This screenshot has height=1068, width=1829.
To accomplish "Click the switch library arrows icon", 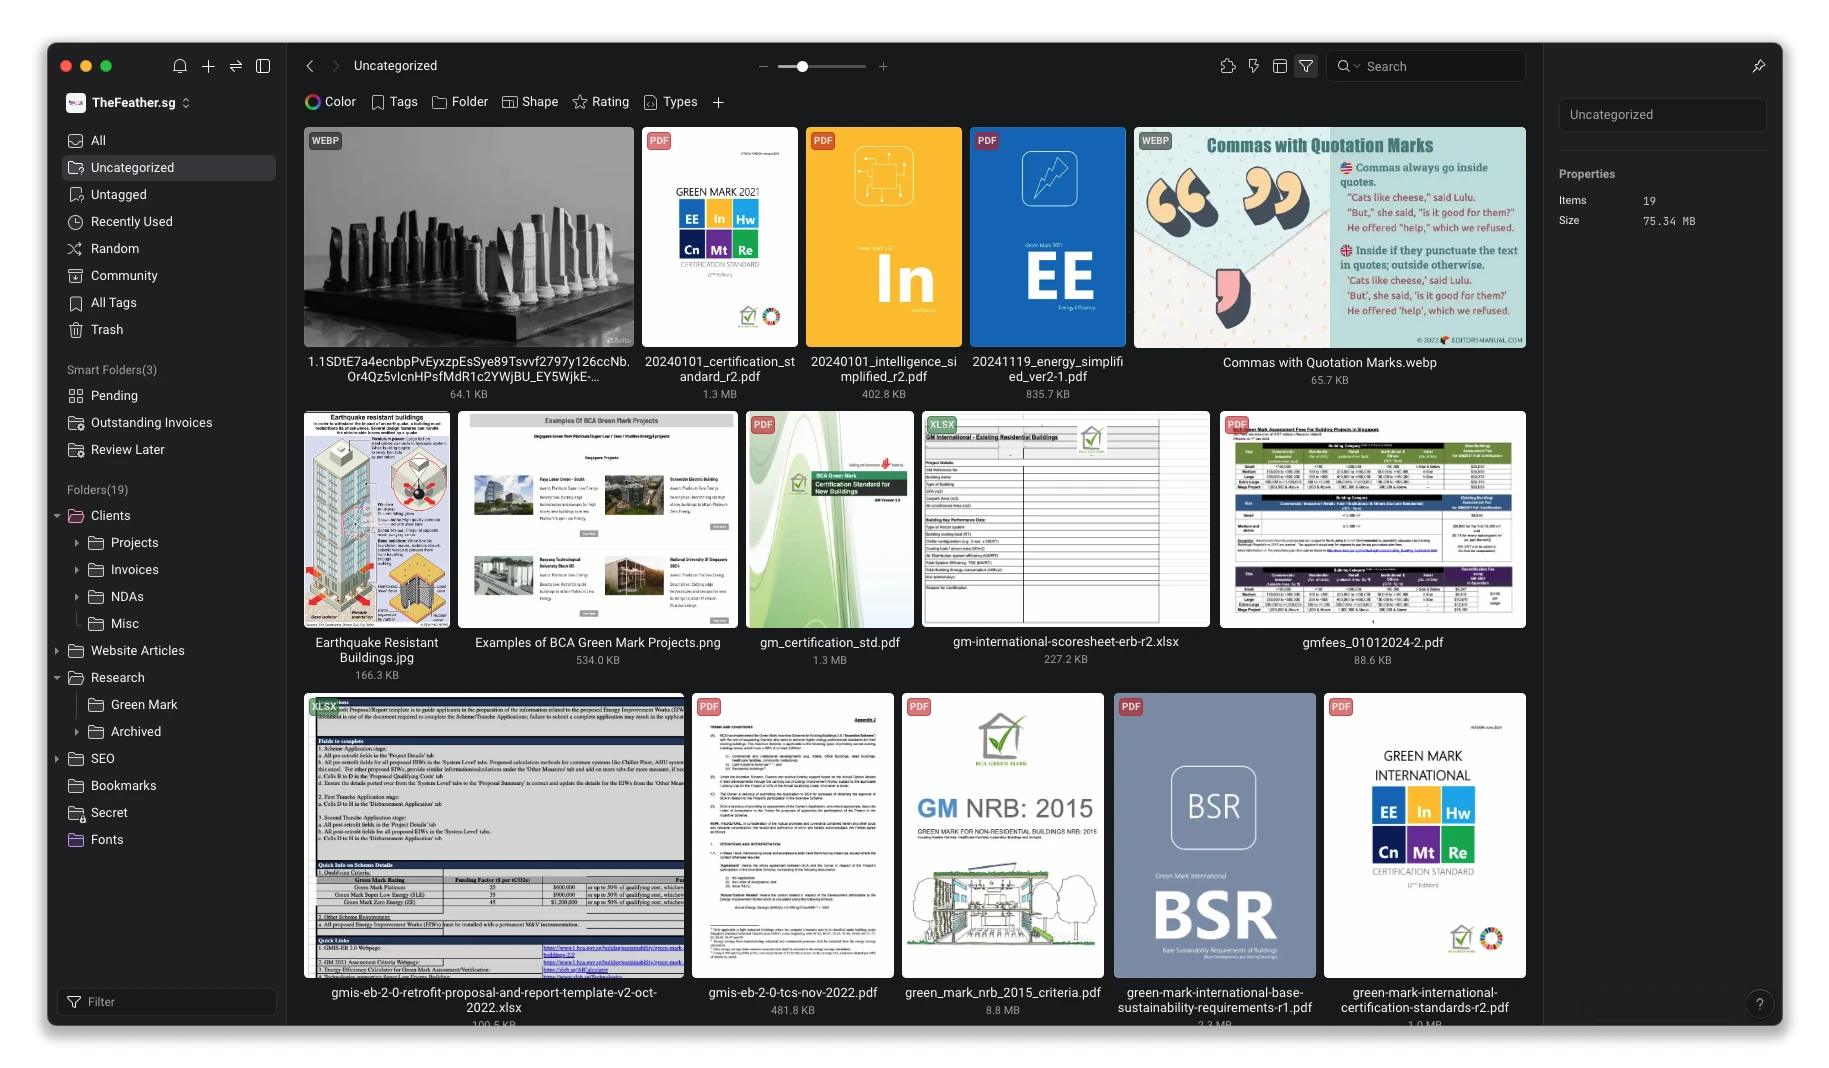I will pos(236,66).
